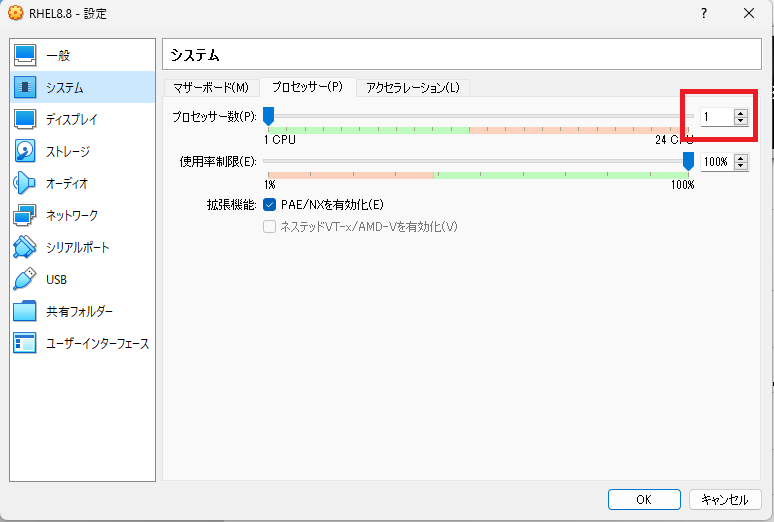The width and height of the screenshot is (774, 522).
Task: Switch to the アクセラレーション(L) tab
Action: [413, 87]
